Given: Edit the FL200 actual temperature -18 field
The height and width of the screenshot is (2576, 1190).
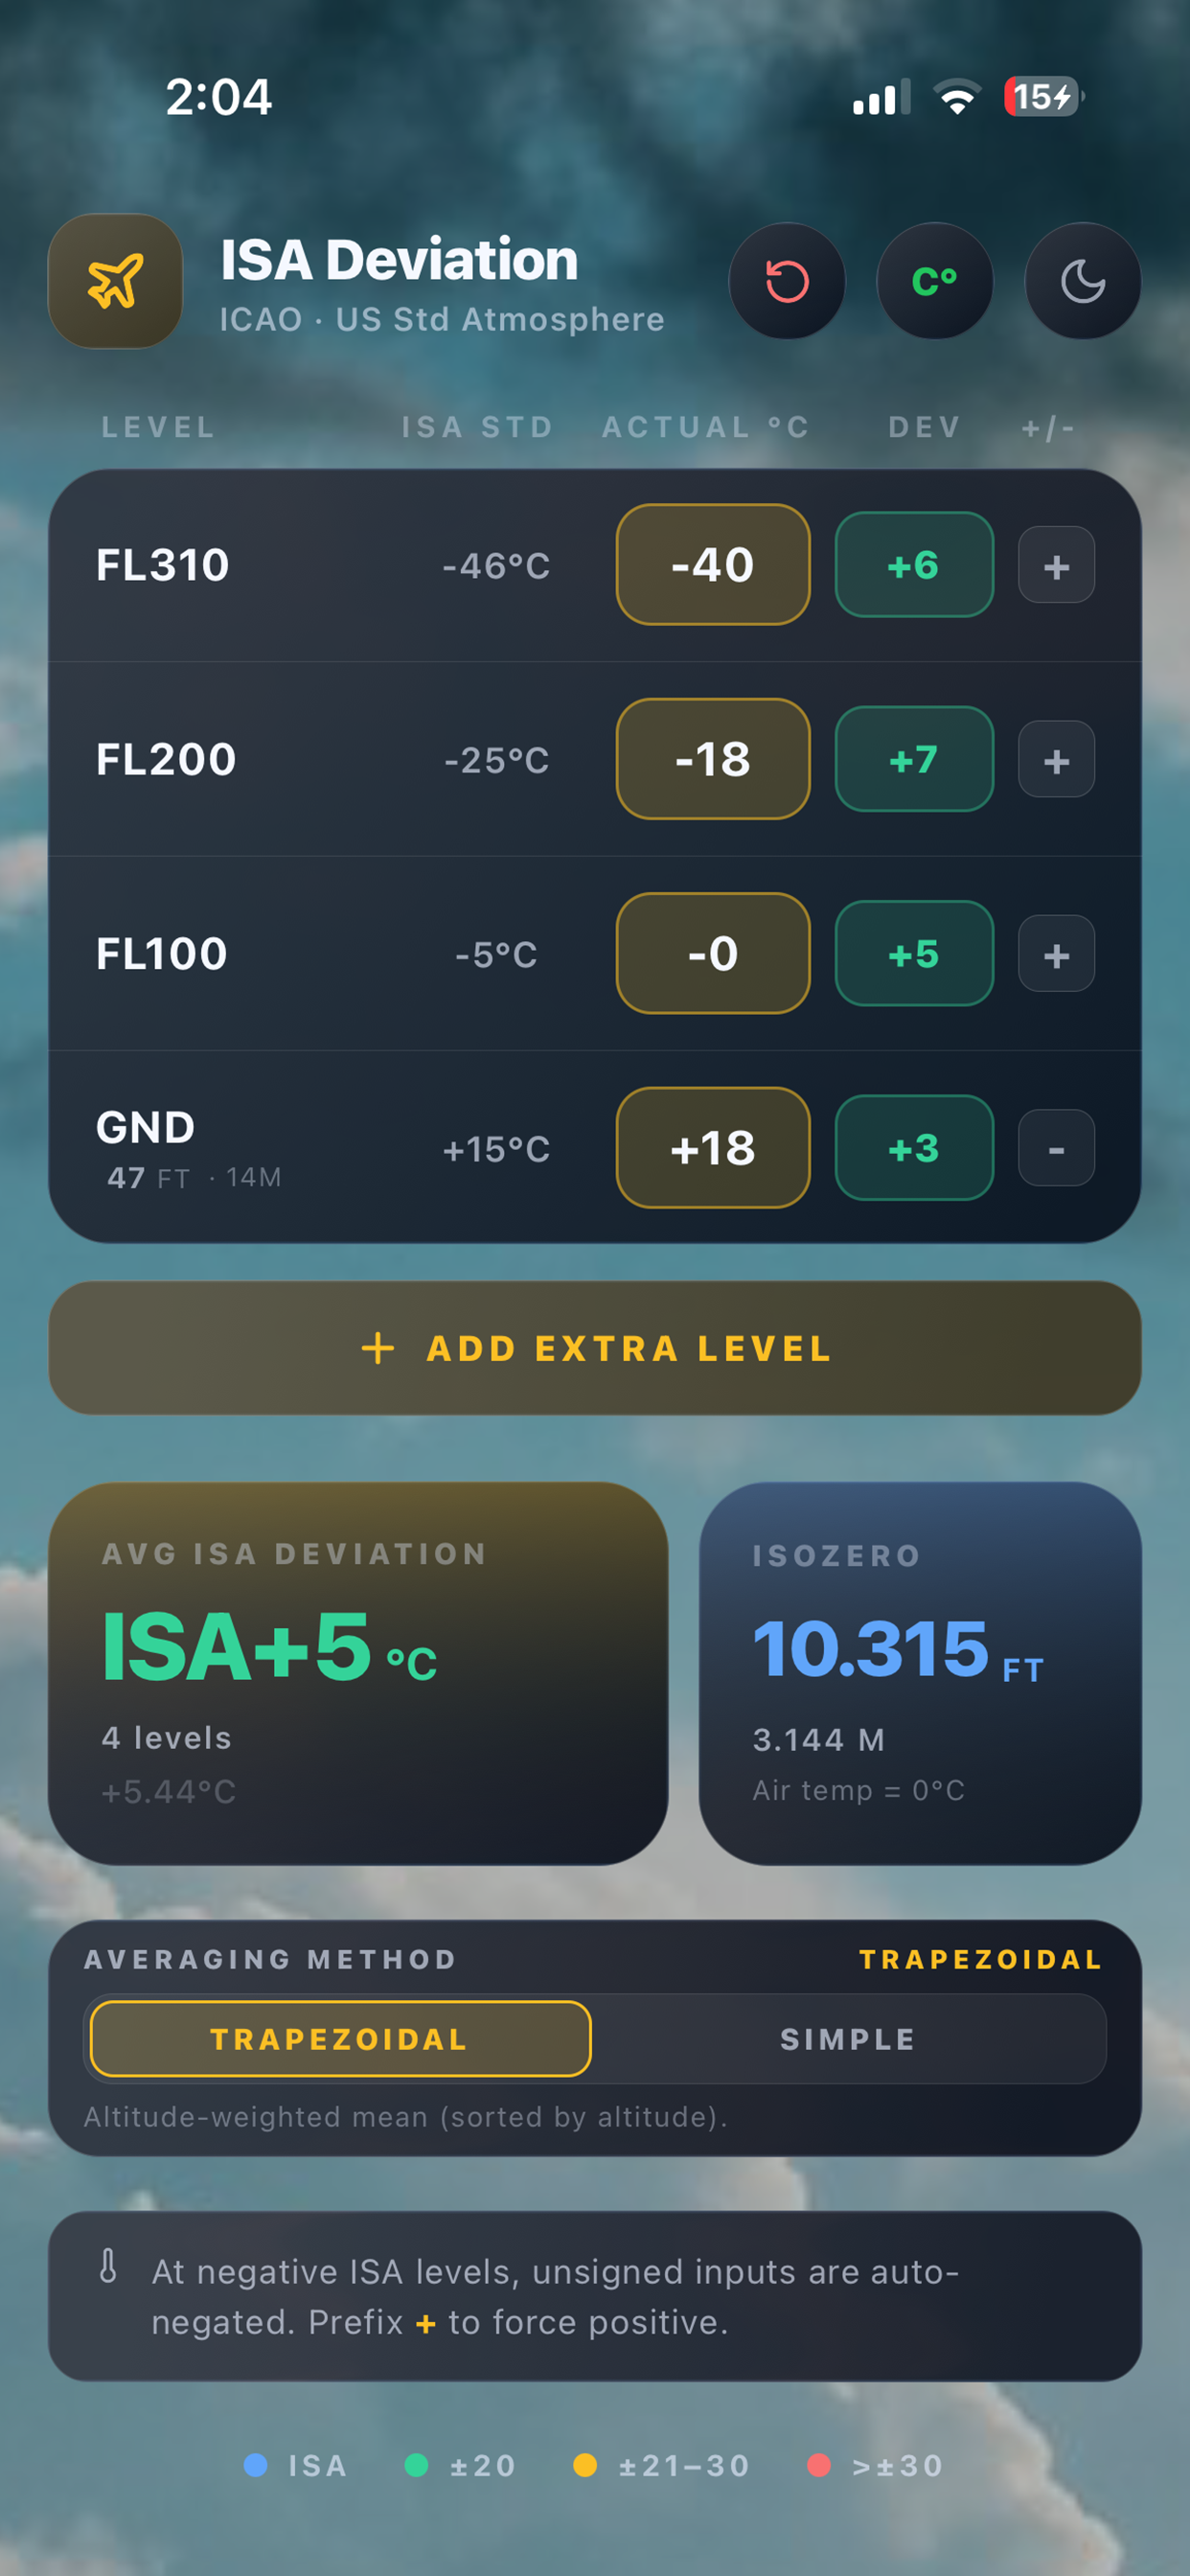Looking at the screenshot, I should point(713,759).
